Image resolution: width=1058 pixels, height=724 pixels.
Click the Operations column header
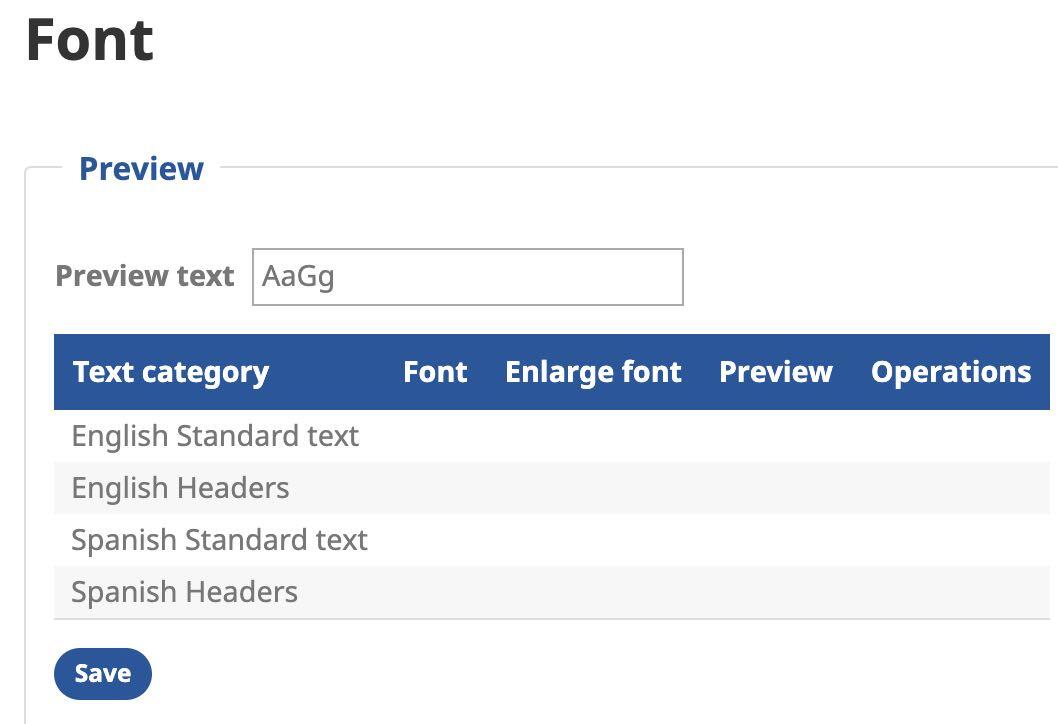click(950, 372)
